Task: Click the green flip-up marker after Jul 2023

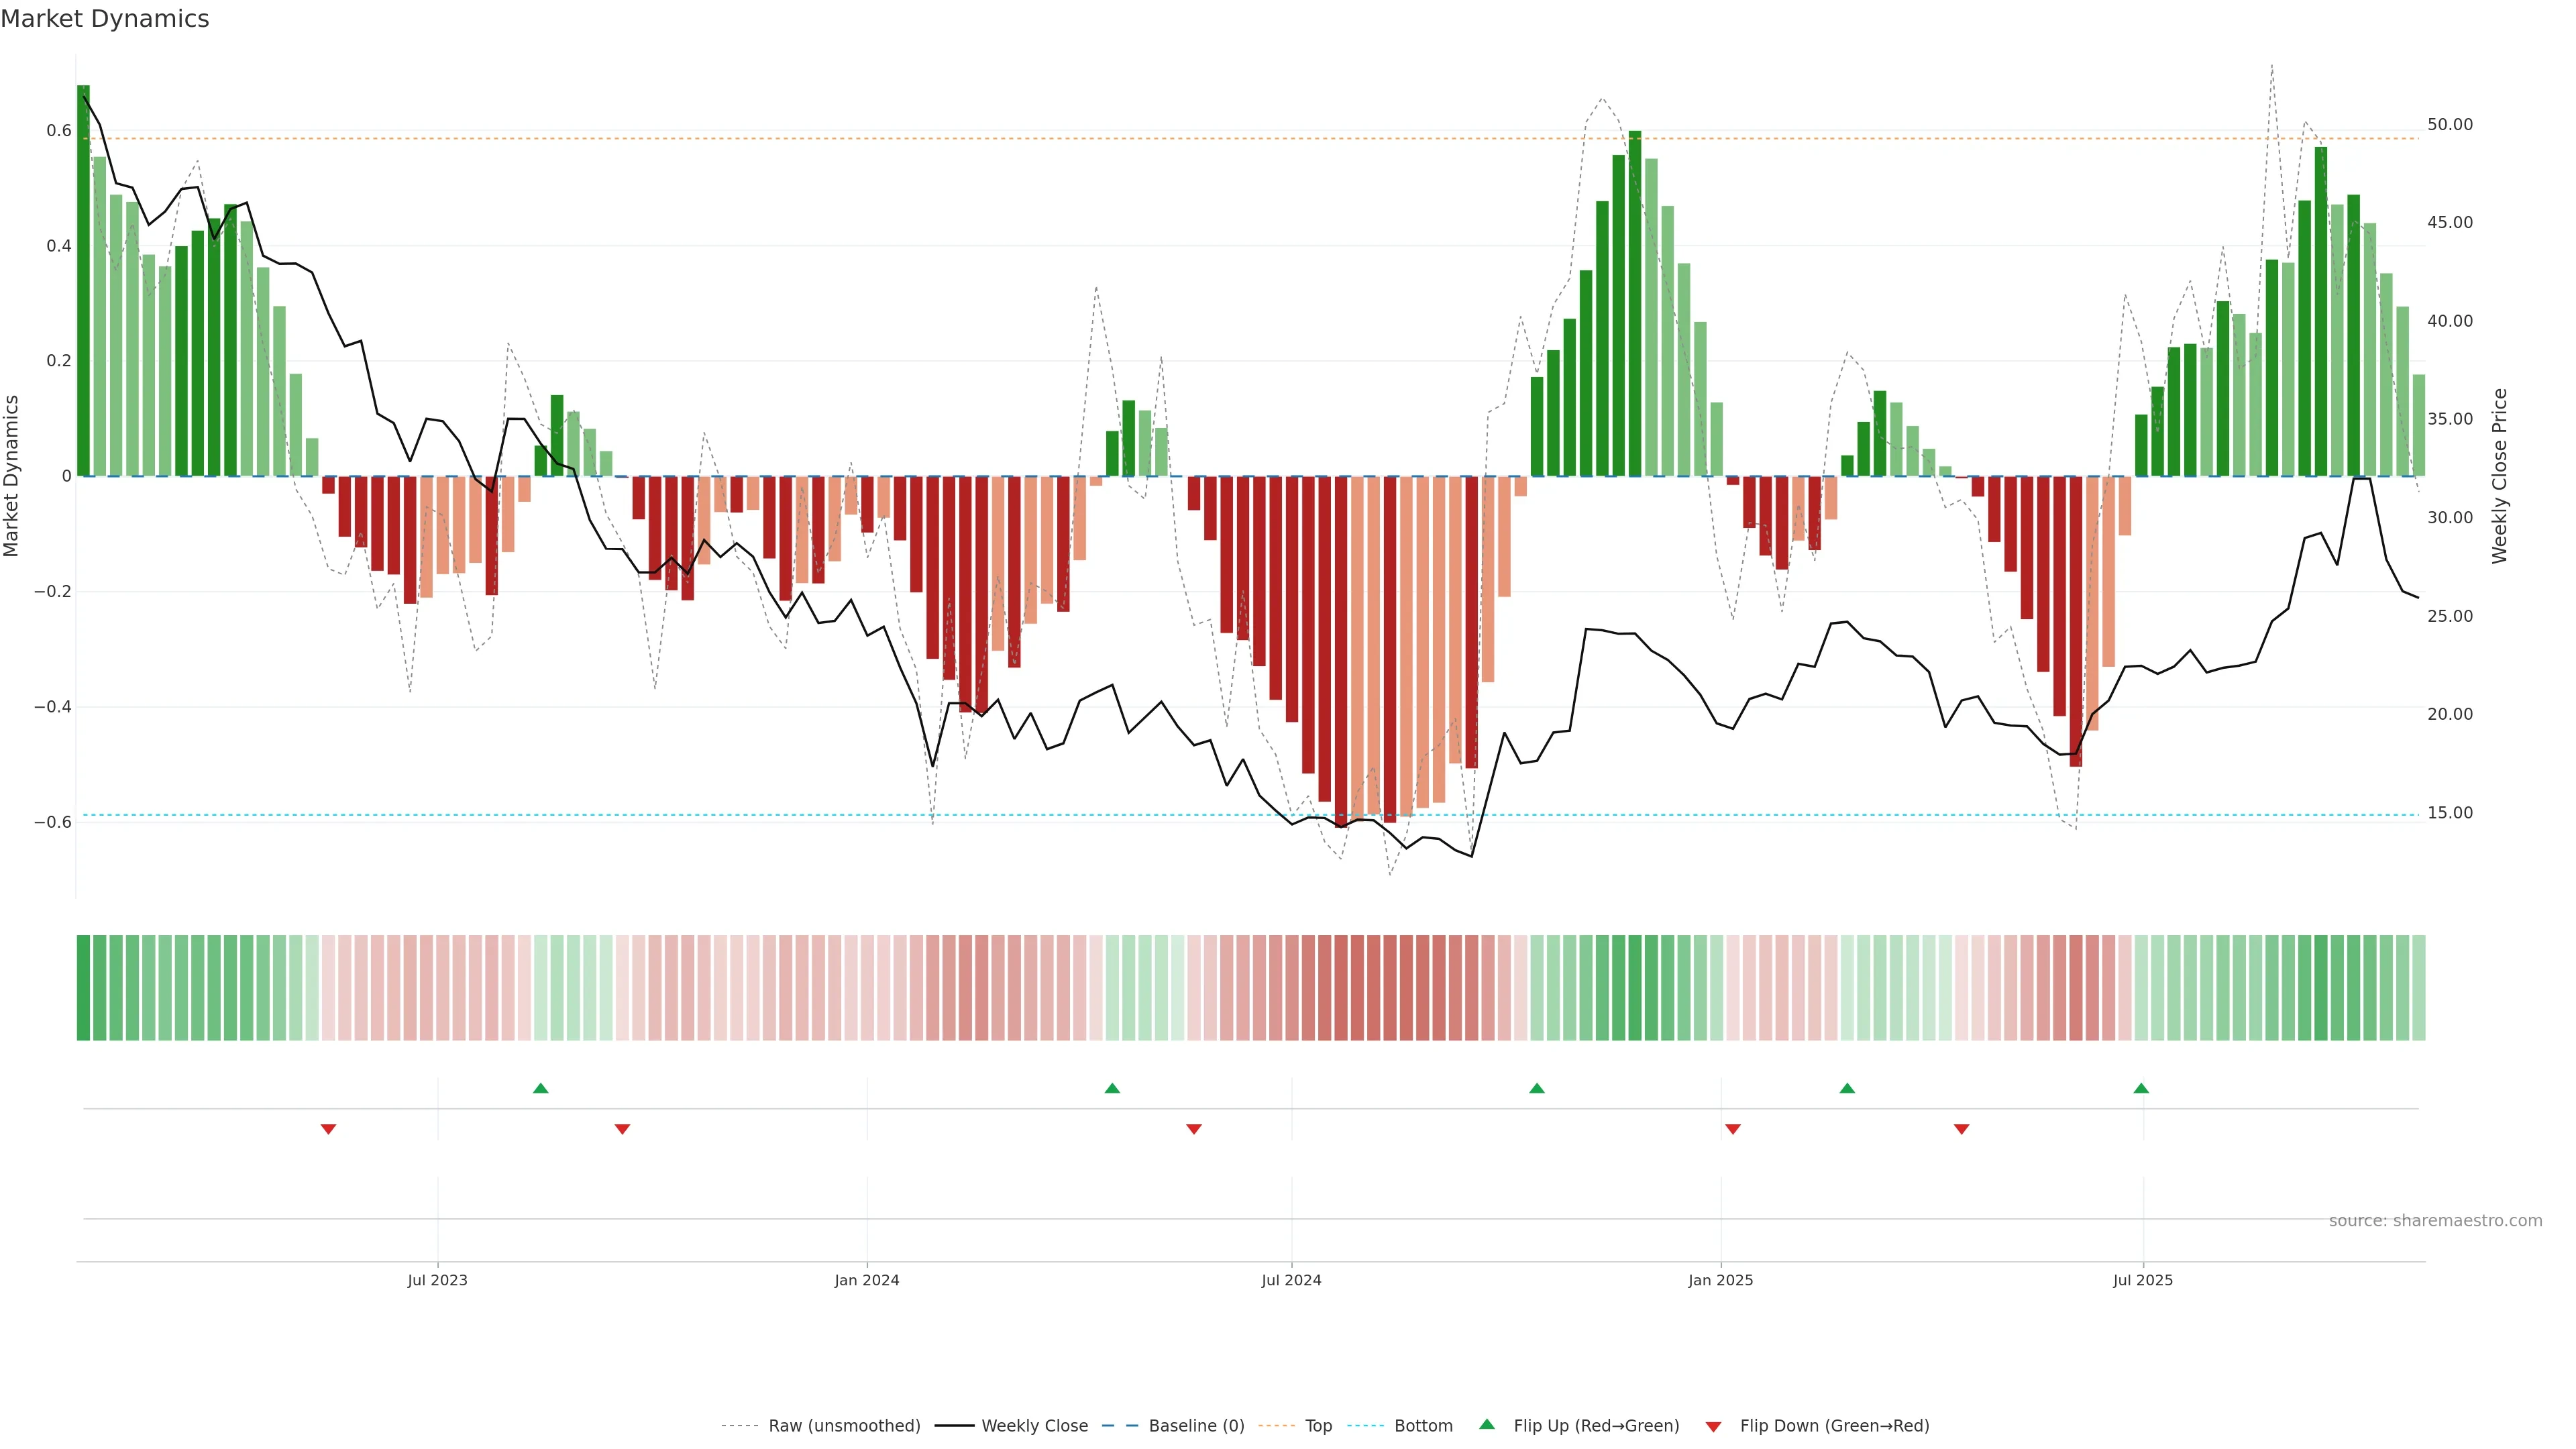Action: click(x=541, y=1088)
